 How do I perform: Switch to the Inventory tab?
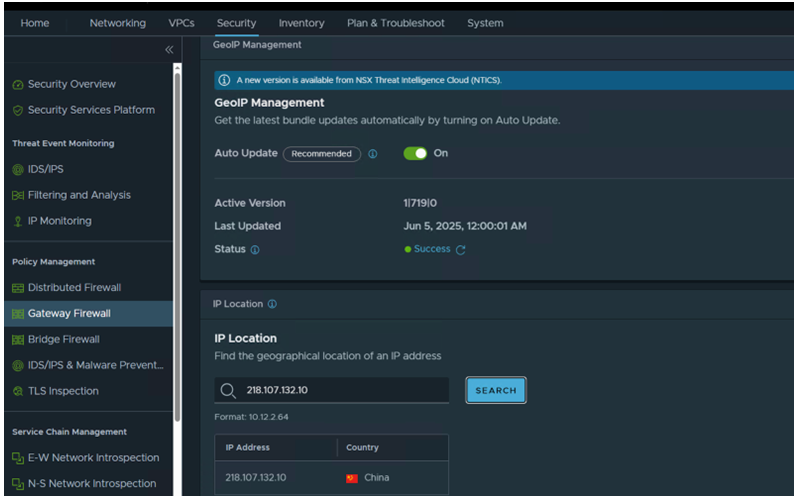pos(301,23)
